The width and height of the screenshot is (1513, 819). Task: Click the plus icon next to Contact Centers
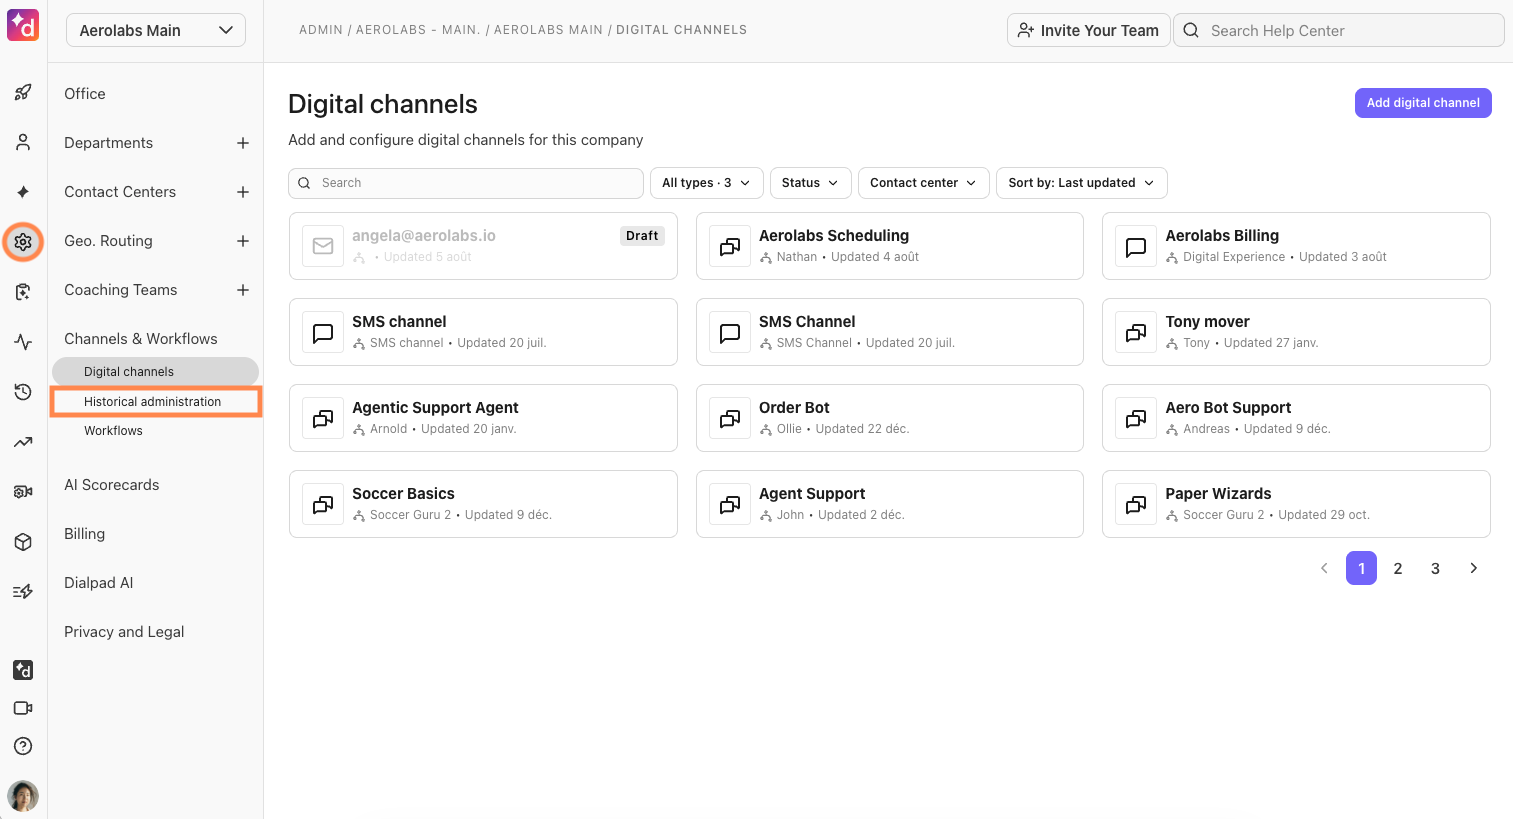pos(243,192)
